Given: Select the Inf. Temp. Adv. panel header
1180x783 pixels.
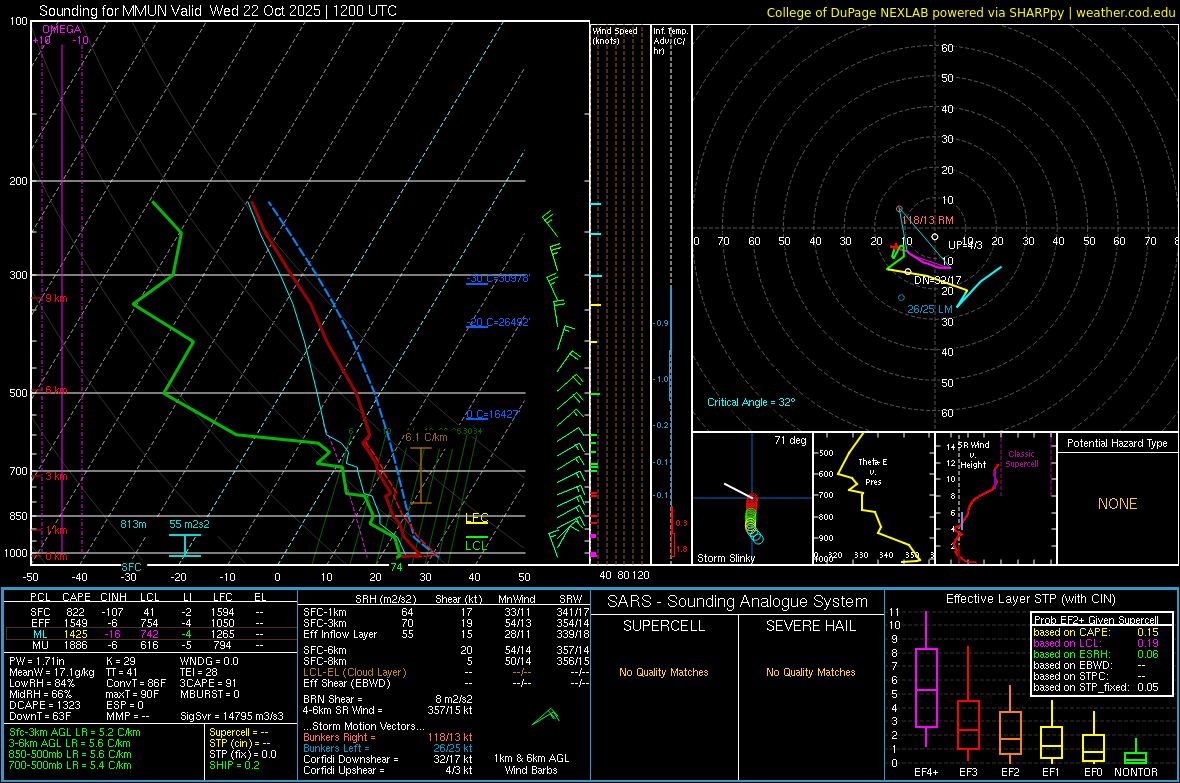Looking at the screenshot, I should coord(670,41).
